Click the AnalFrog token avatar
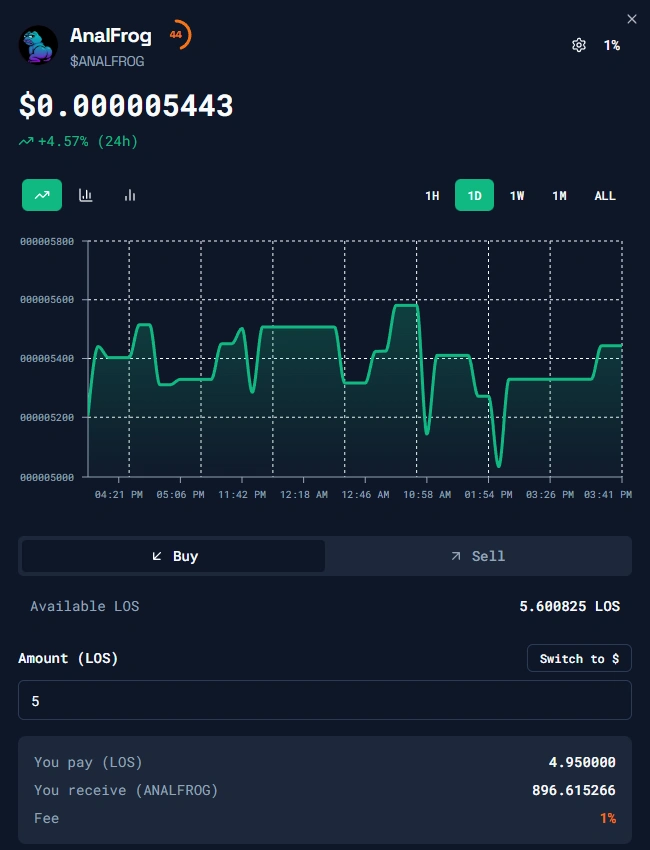This screenshot has height=850, width=650. [x=38, y=45]
